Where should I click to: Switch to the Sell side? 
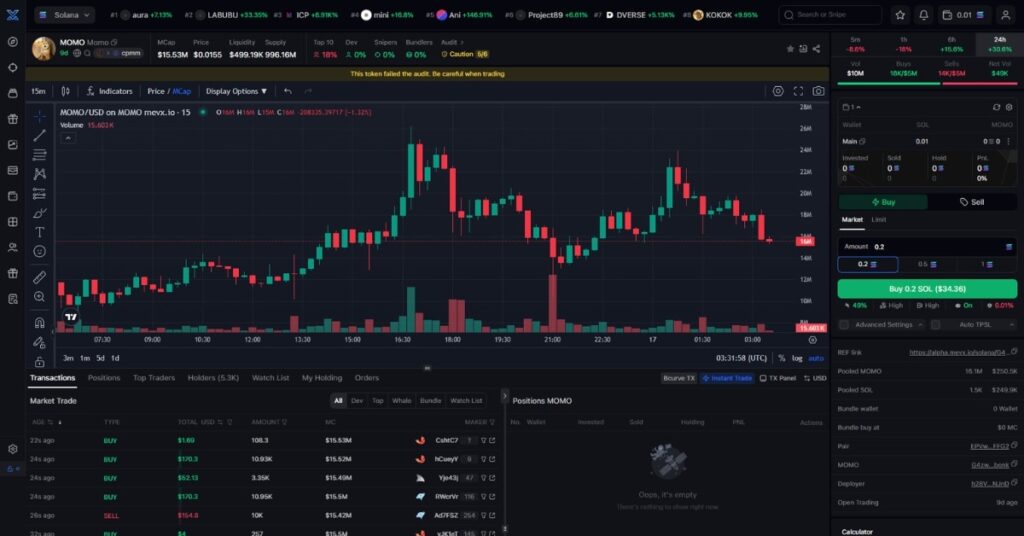tap(972, 202)
